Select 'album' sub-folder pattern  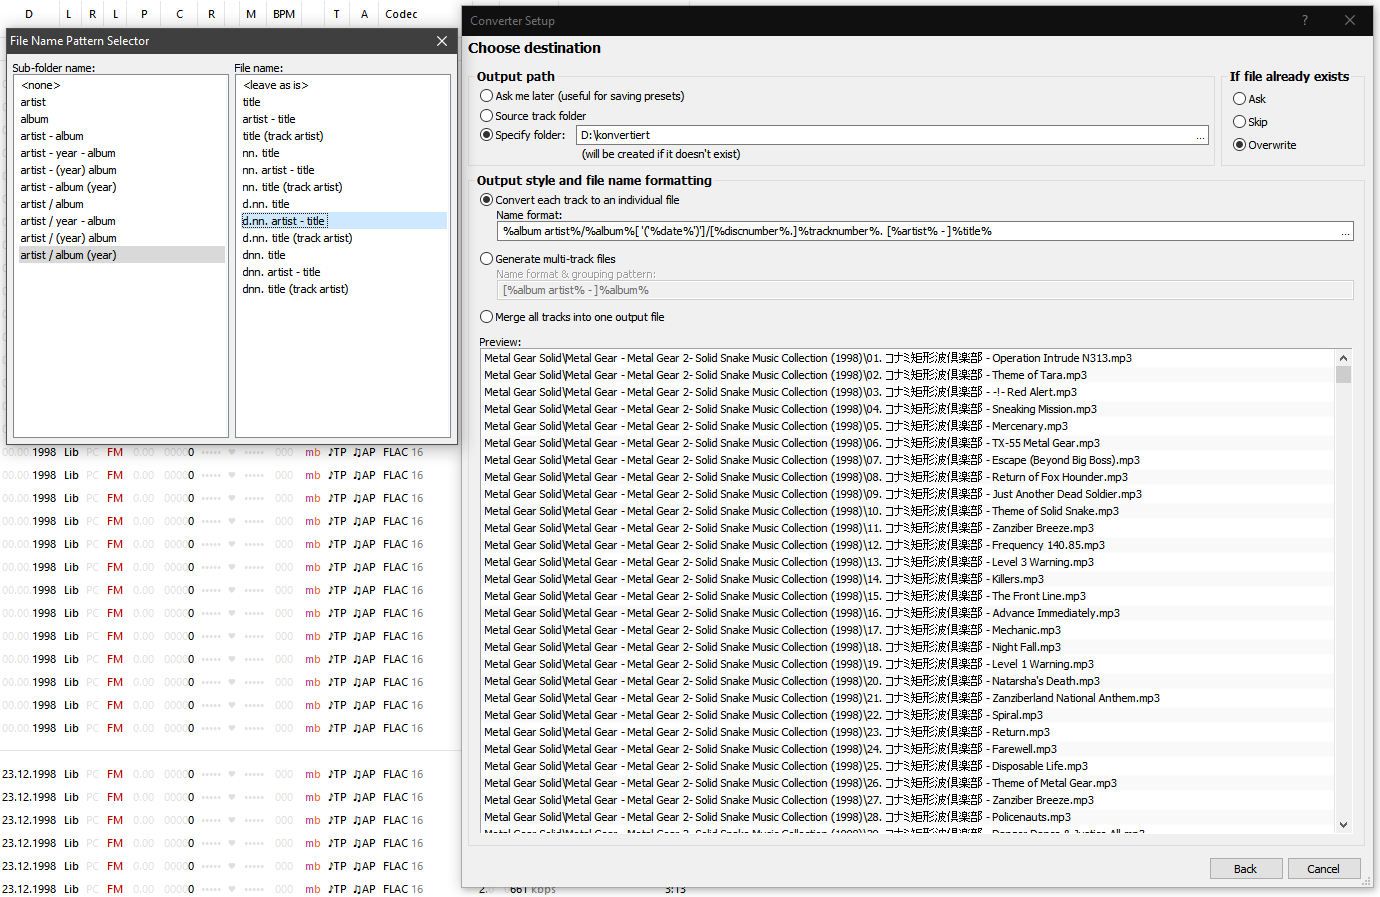[x=120, y=119]
